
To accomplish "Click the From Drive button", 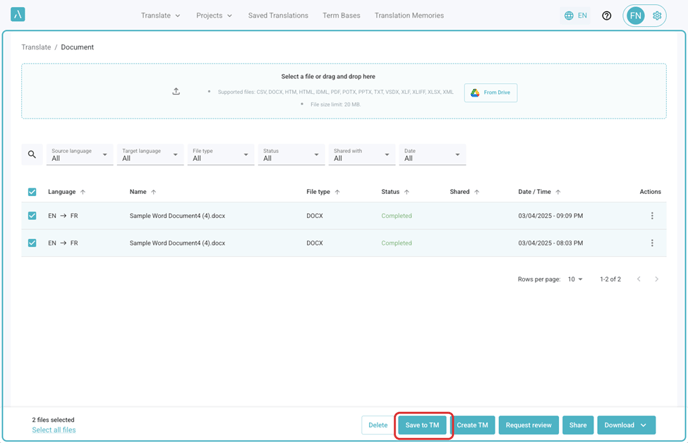I will (x=491, y=93).
